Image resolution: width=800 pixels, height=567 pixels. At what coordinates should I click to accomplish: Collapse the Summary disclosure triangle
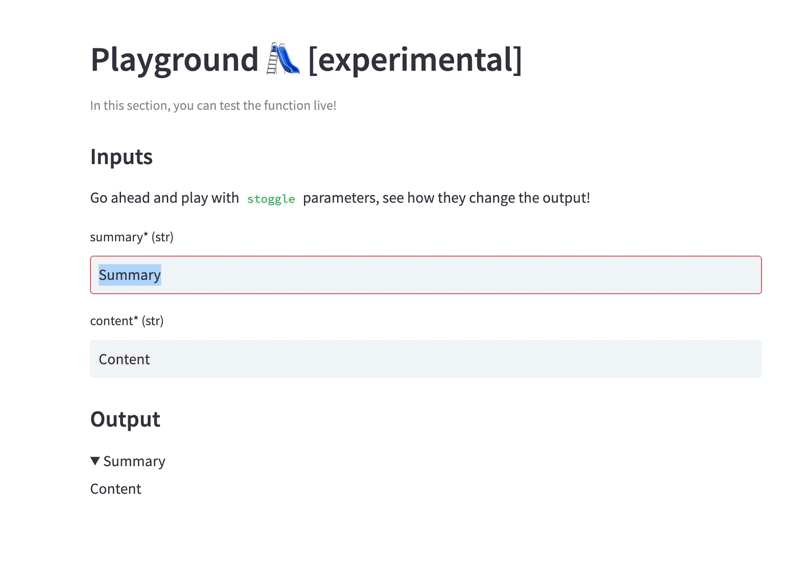pyautogui.click(x=95, y=461)
